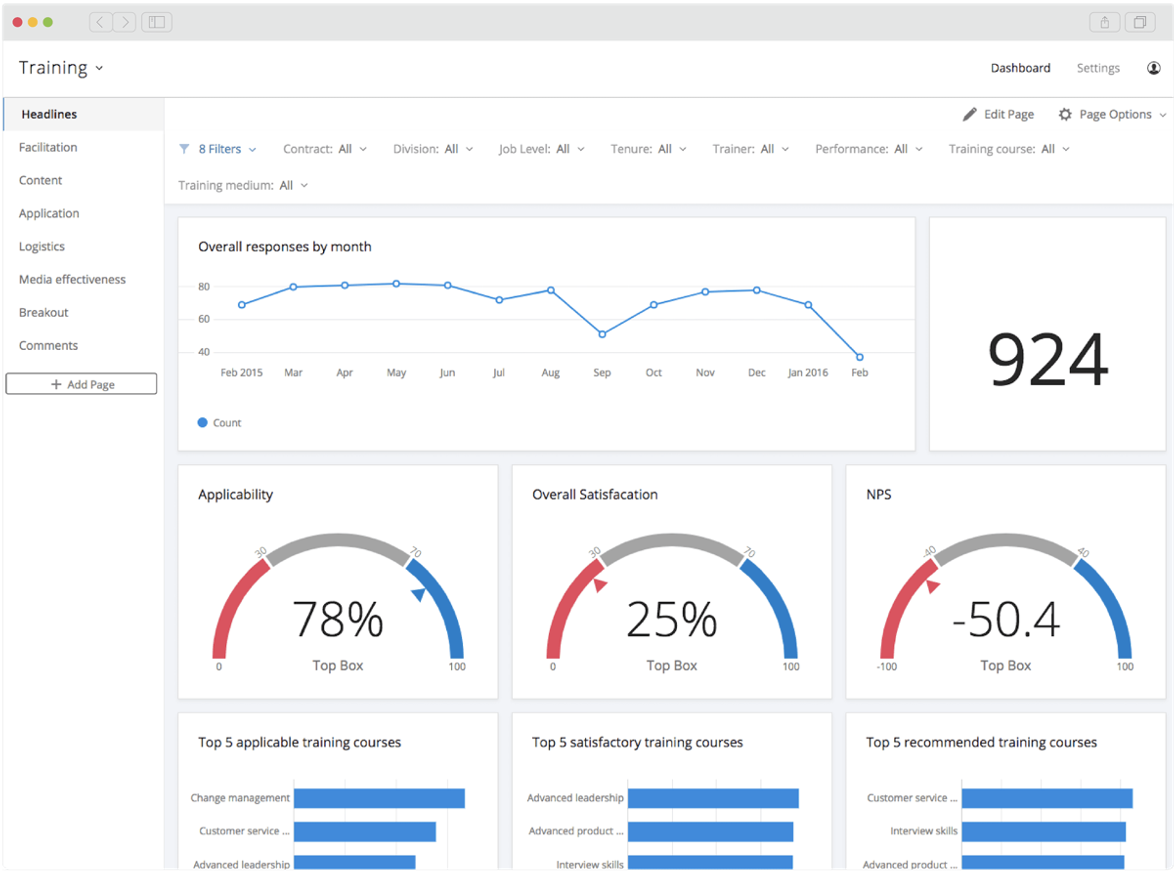Open the browser tabs overview icon

pyautogui.click(x=1139, y=22)
